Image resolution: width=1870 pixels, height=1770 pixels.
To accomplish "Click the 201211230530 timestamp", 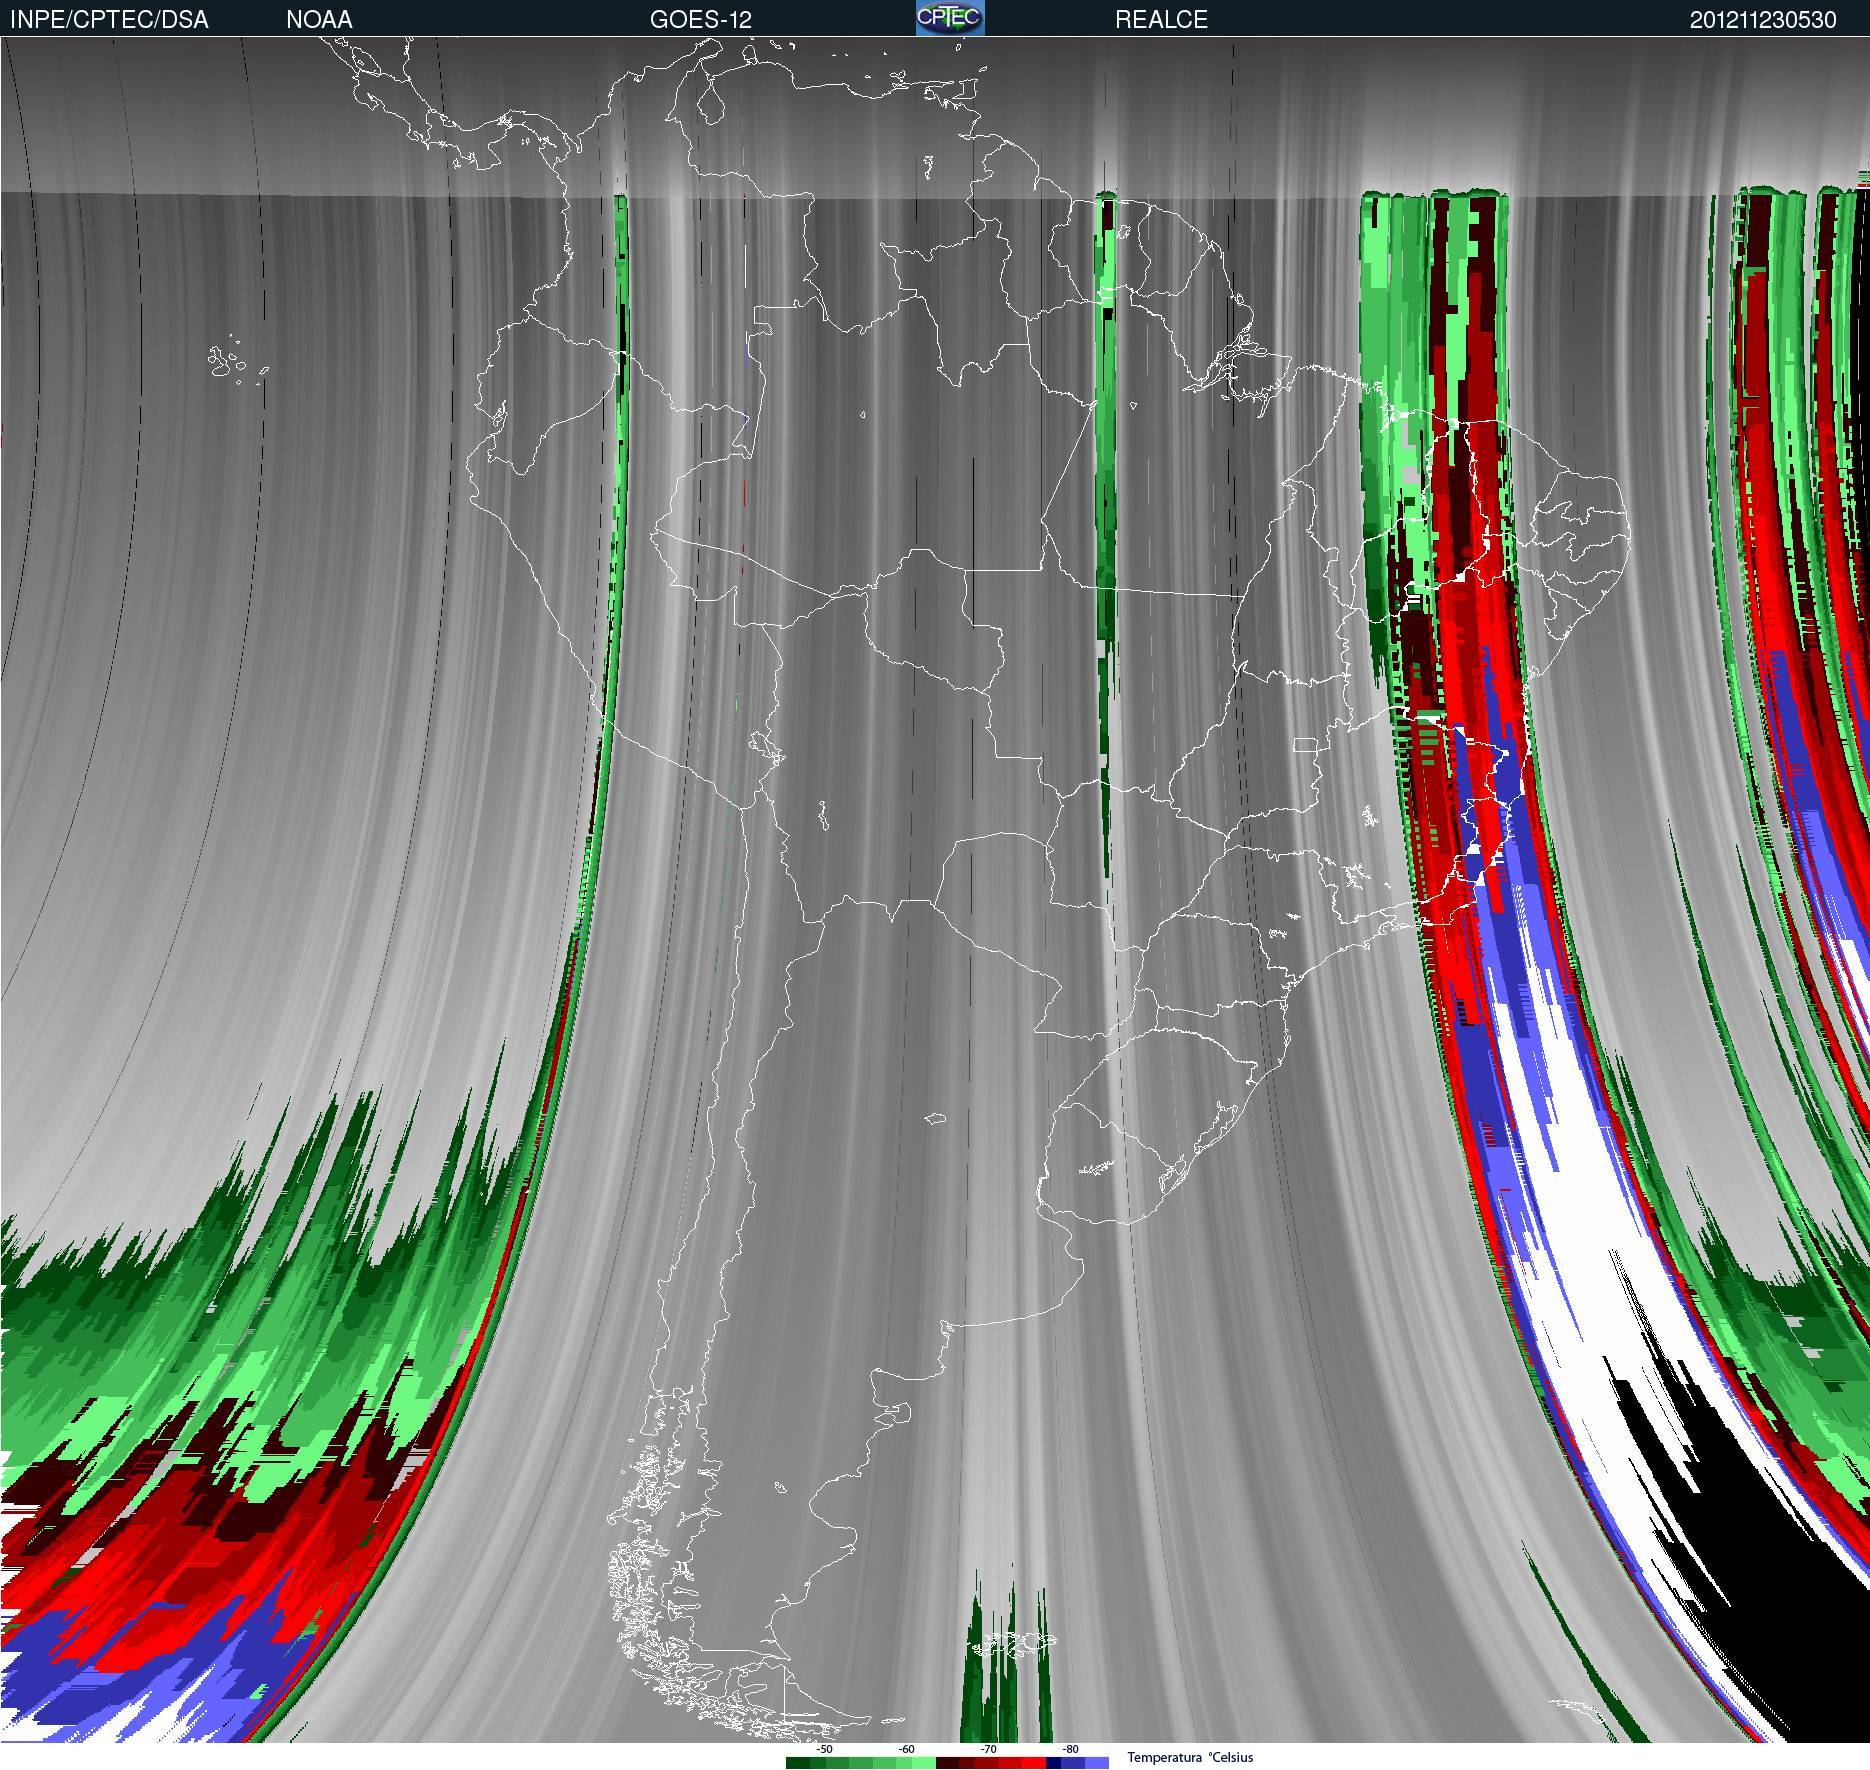I will click(1763, 20).
